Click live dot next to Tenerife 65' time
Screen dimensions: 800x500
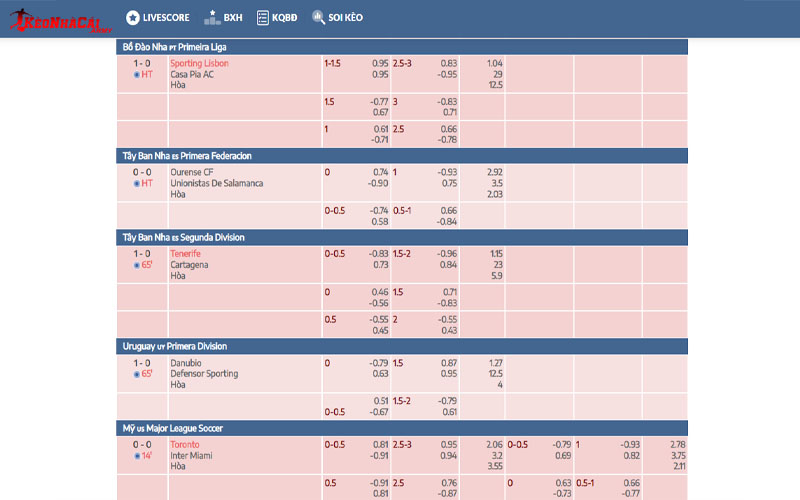[x=136, y=265]
